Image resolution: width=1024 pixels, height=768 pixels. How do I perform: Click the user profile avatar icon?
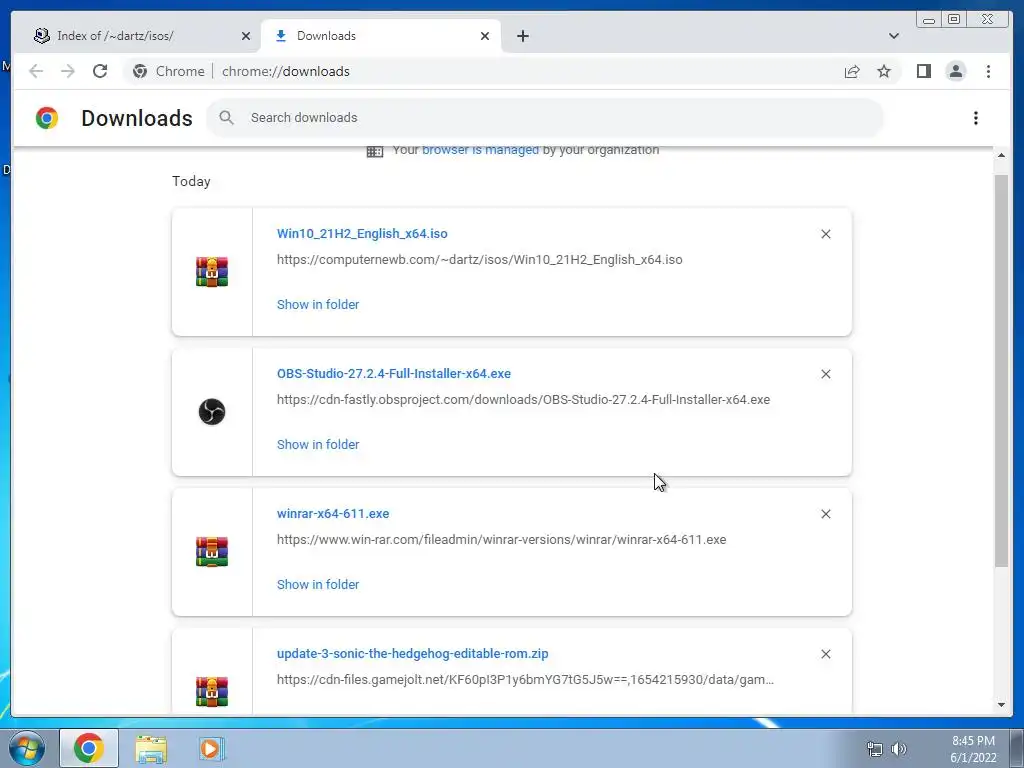pos(956,71)
